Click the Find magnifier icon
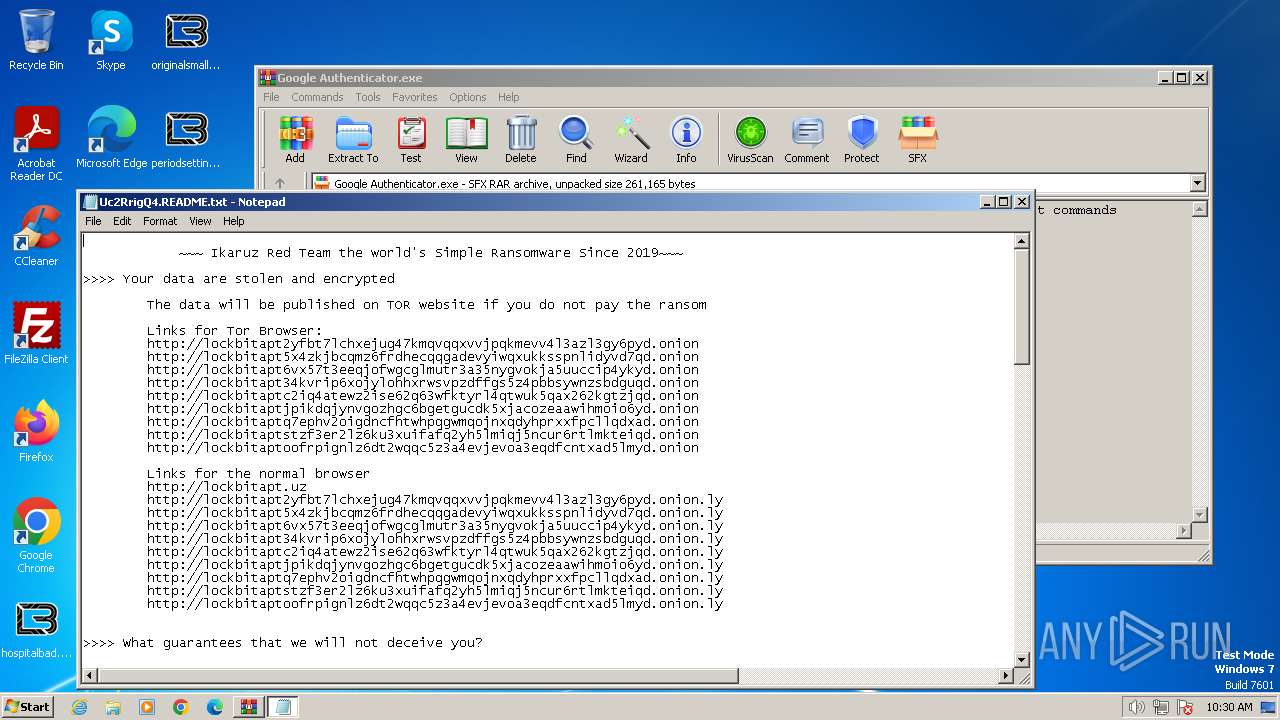 pyautogui.click(x=576, y=140)
